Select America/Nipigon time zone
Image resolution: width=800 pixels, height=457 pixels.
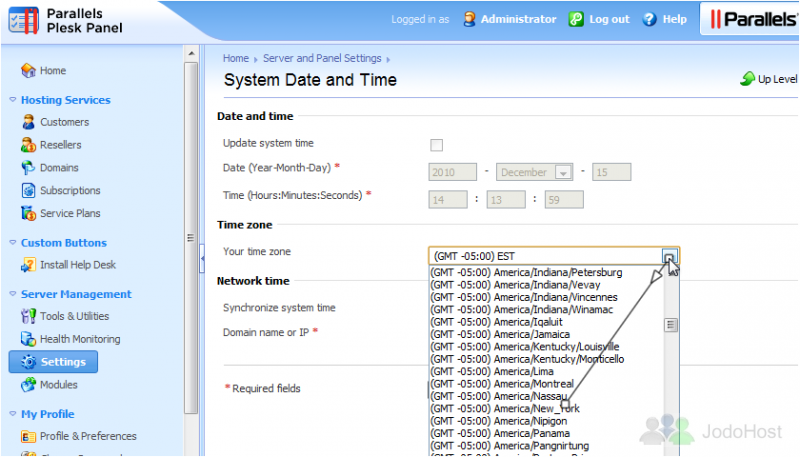pos(546,421)
